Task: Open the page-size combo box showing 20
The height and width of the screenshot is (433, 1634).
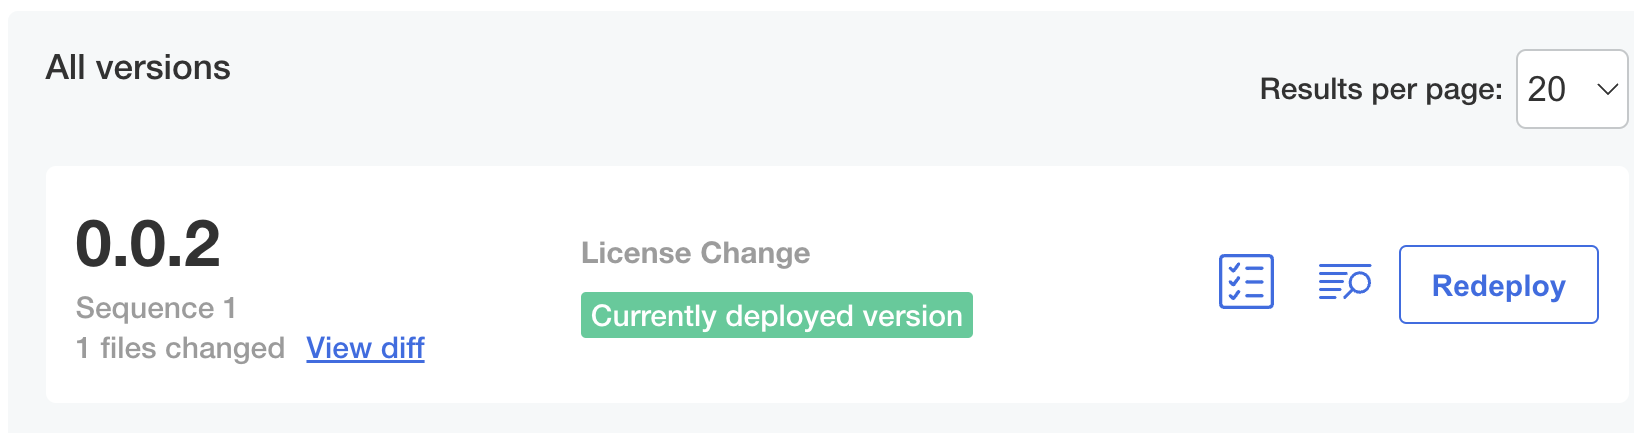Action: click(x=1572, y=89)
